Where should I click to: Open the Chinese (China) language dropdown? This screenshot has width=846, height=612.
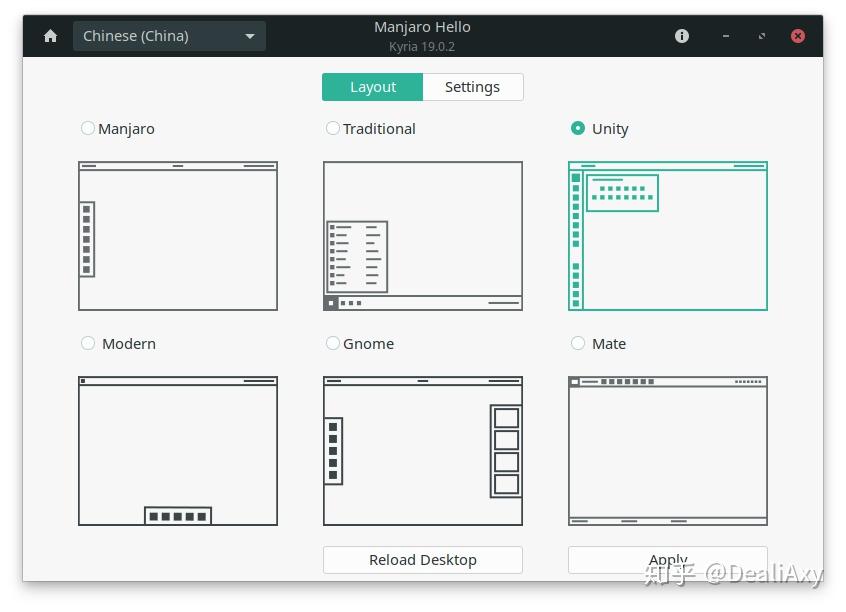169,36
